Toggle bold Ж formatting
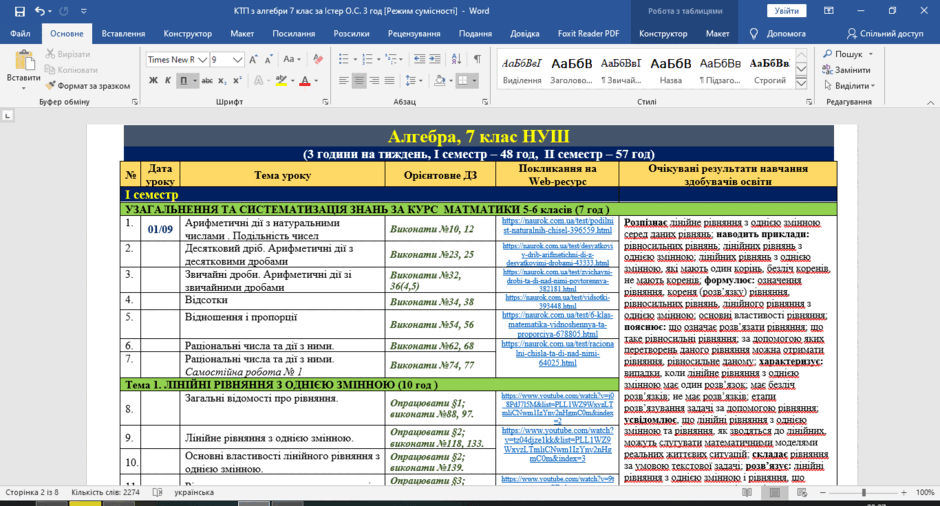 click(153, 80)
